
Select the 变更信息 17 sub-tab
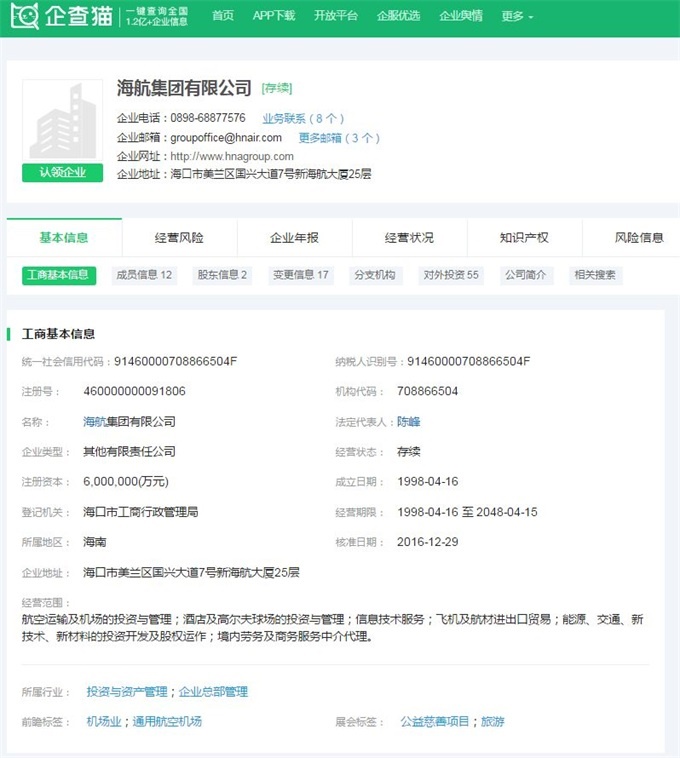(300, 275)
